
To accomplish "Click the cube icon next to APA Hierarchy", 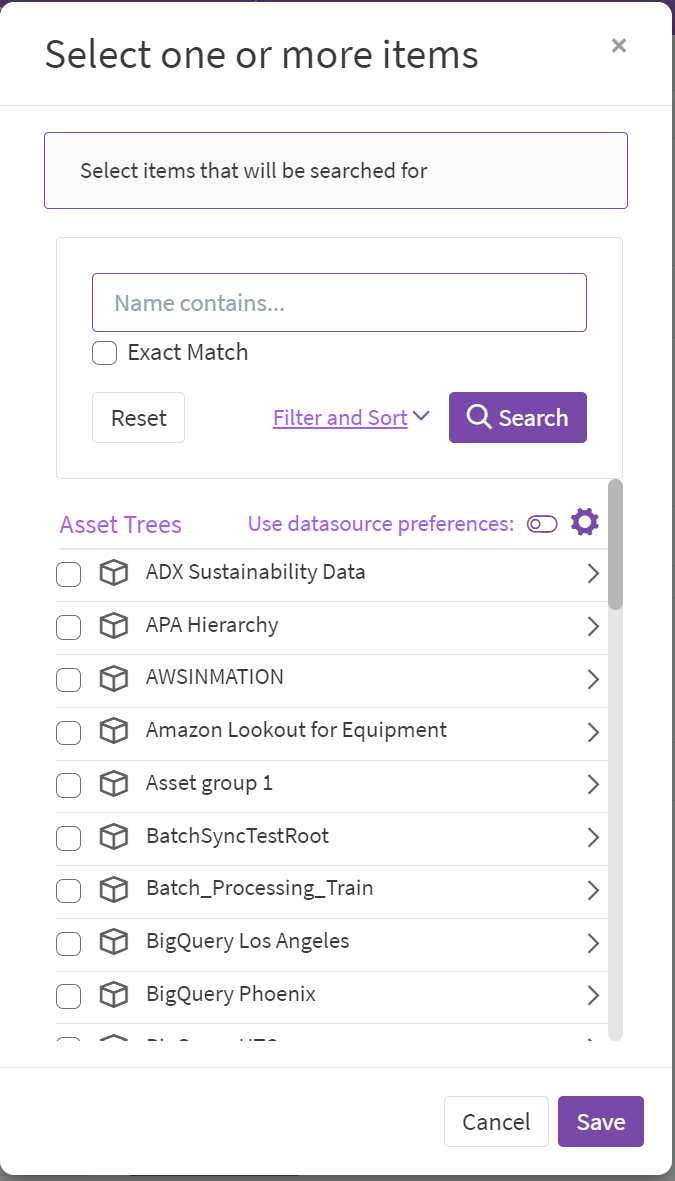I will pyautogui.click(x=114, y=626).
